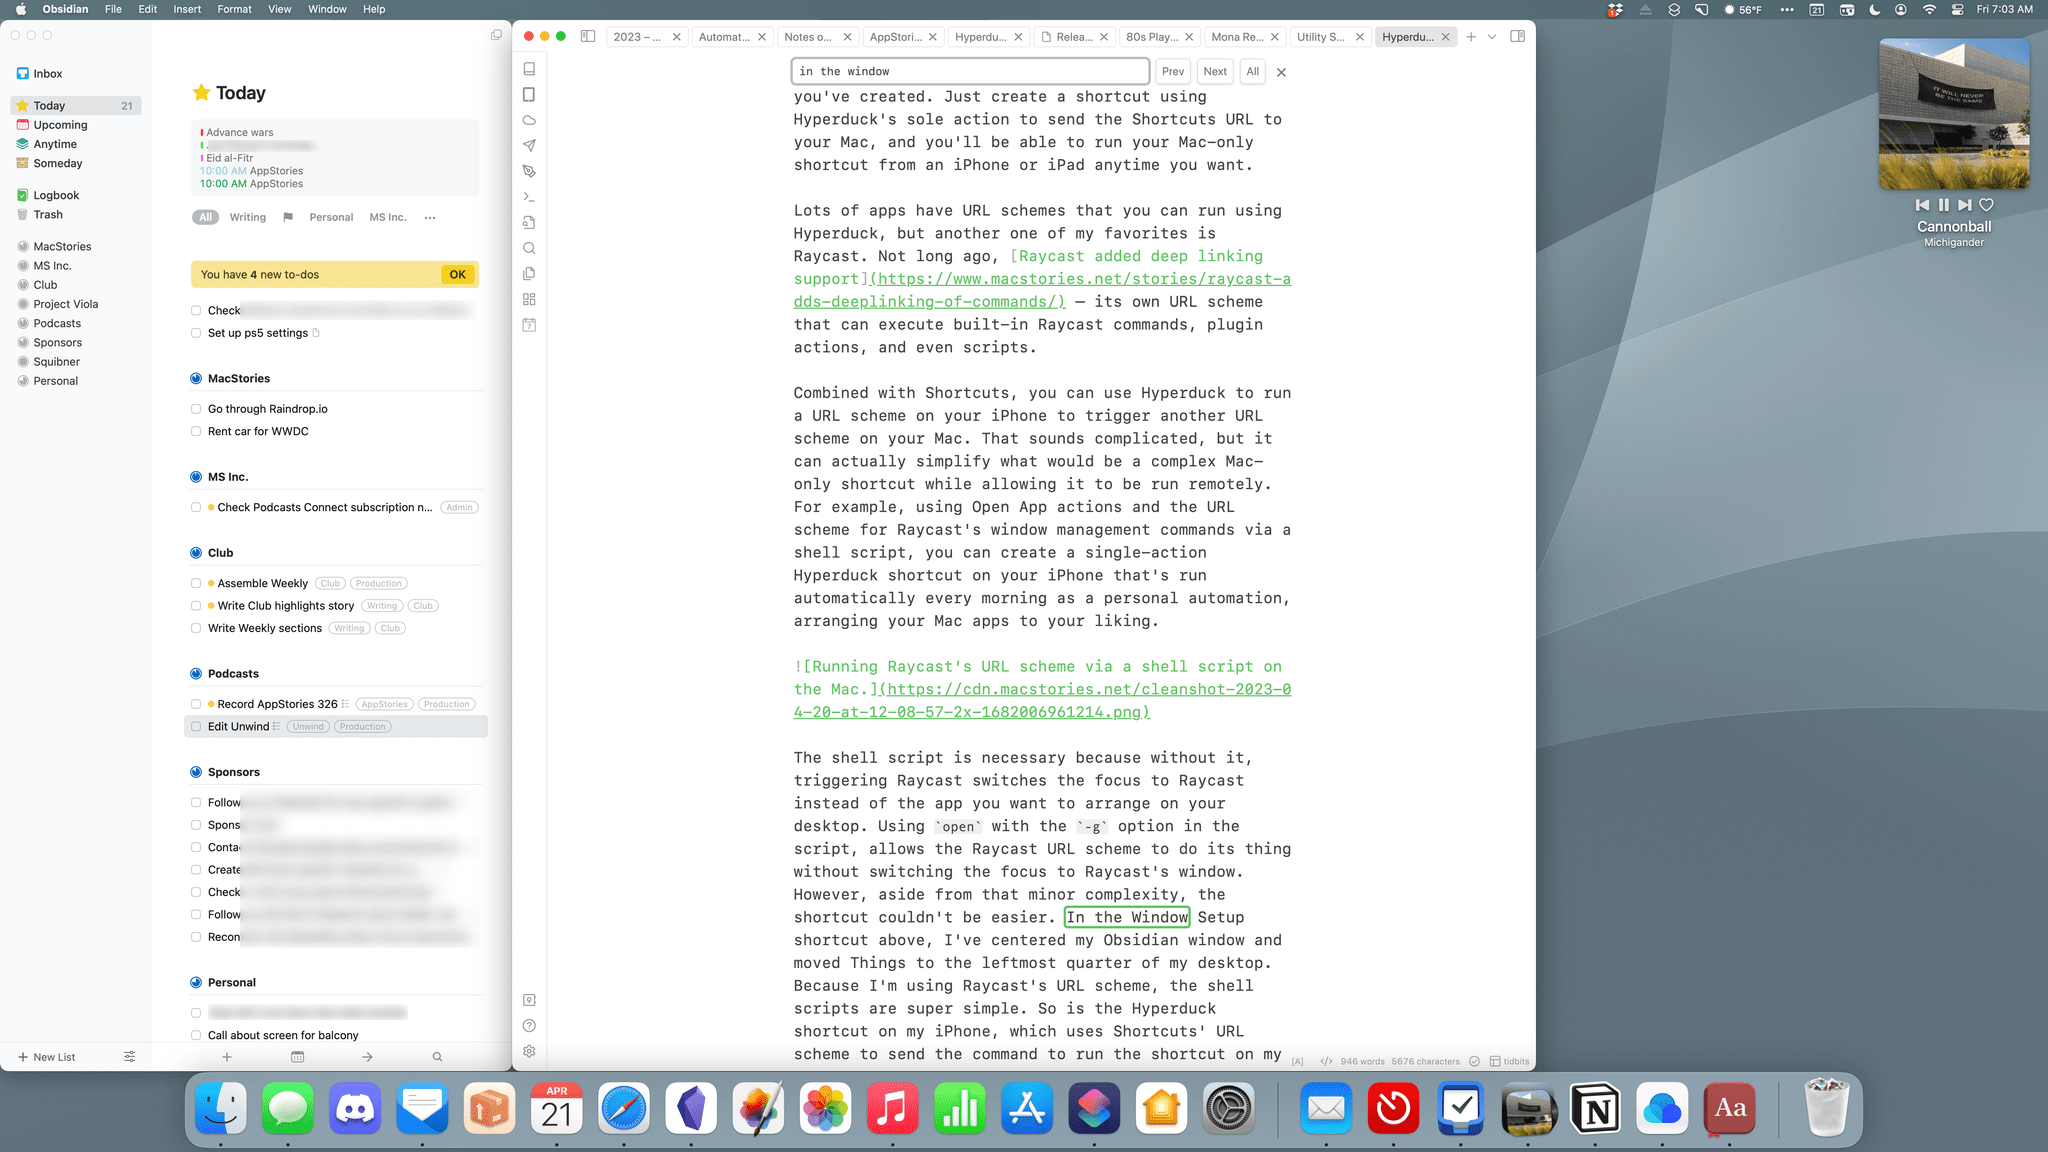Image resolution: width=2048 pixels, height=1152 pixels.
Task: Click the paper plane icon in Obsidian ribbon
Action: [x=529, y=145]
